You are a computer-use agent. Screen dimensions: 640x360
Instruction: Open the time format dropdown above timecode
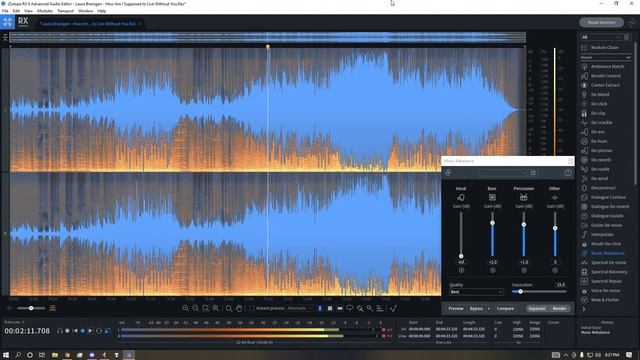tap(14, 322)
